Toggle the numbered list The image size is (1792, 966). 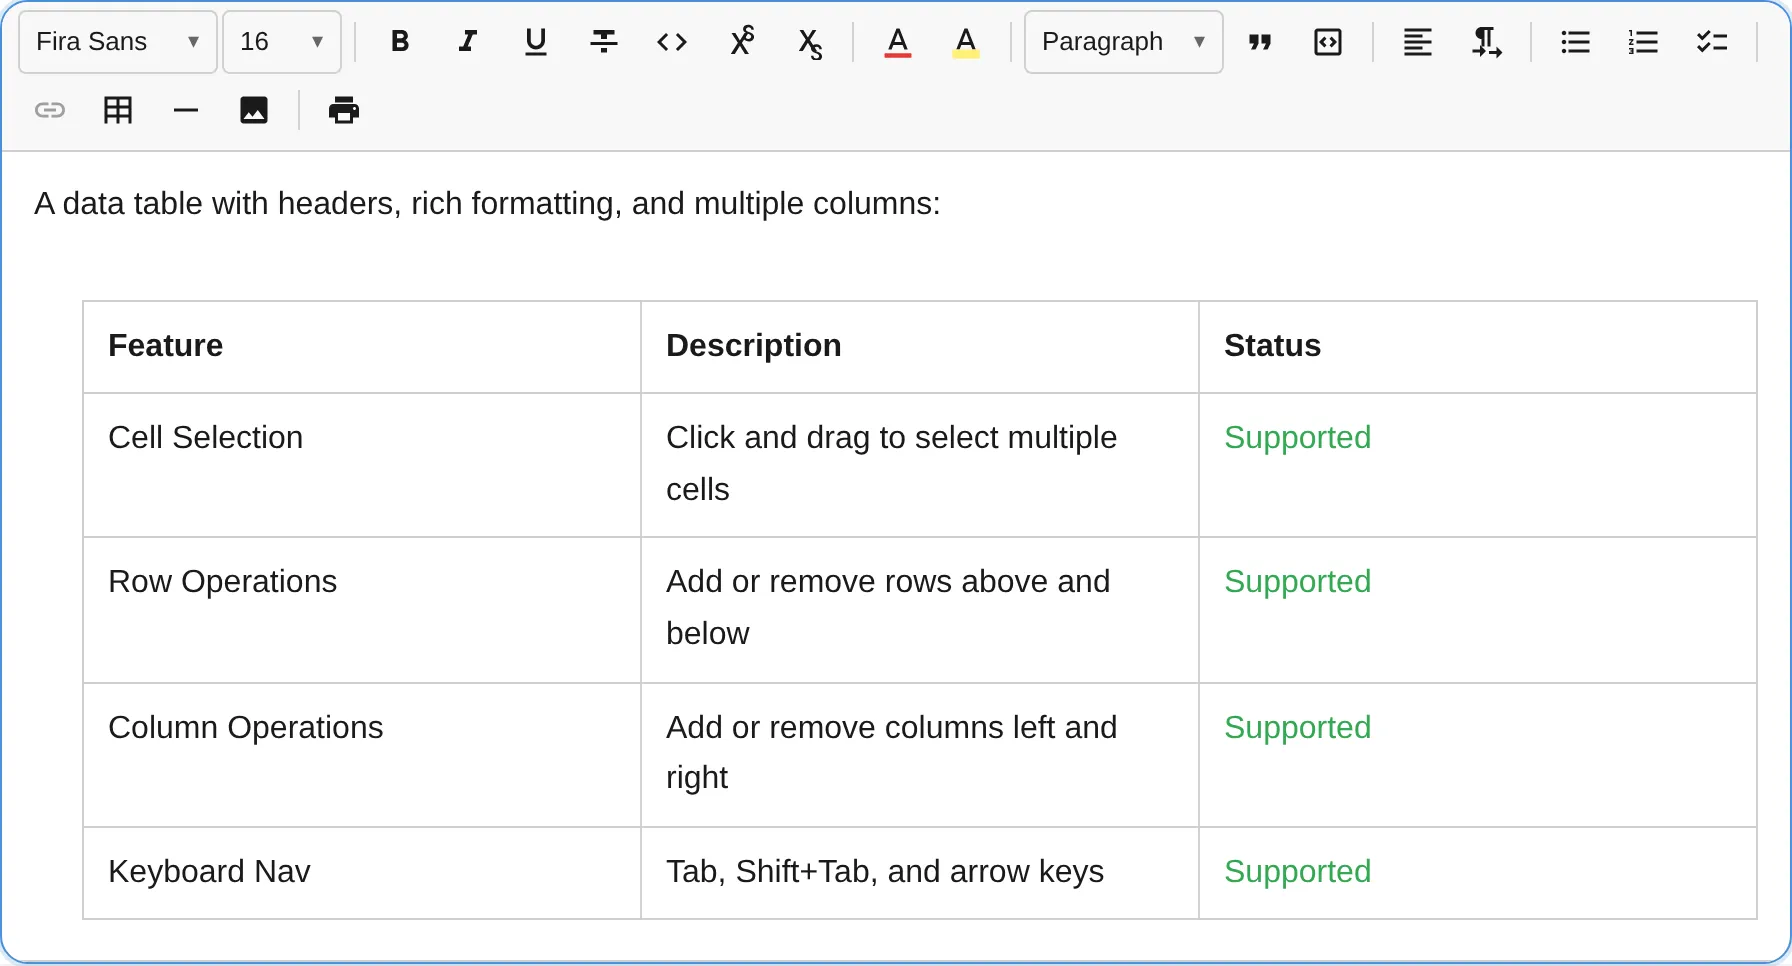coord(1643,42)
